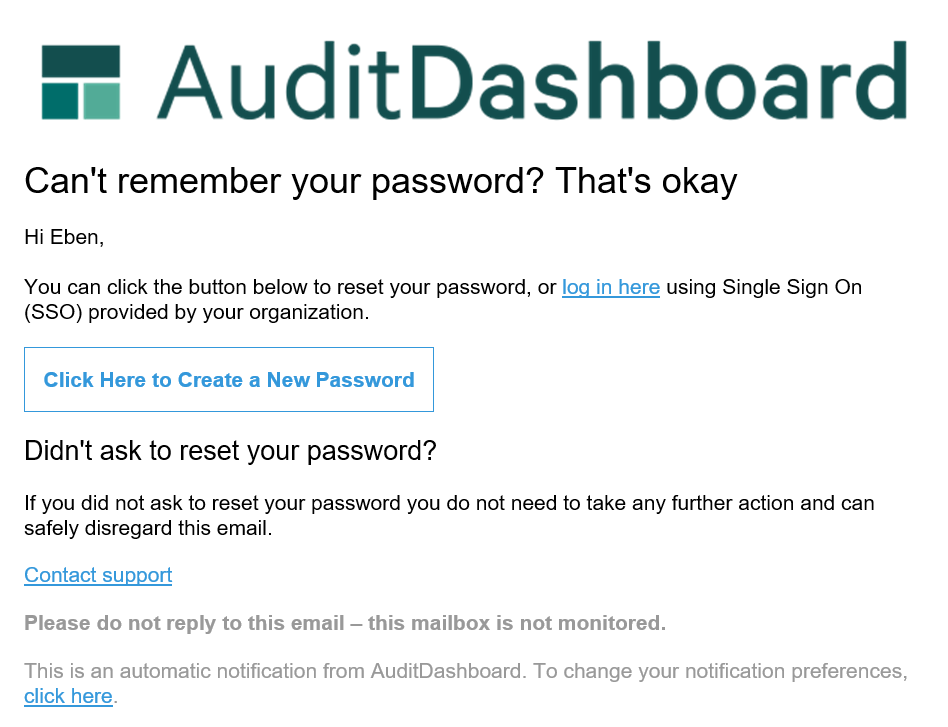Click the AuditDashboard logo squares icon

[81, 82]
